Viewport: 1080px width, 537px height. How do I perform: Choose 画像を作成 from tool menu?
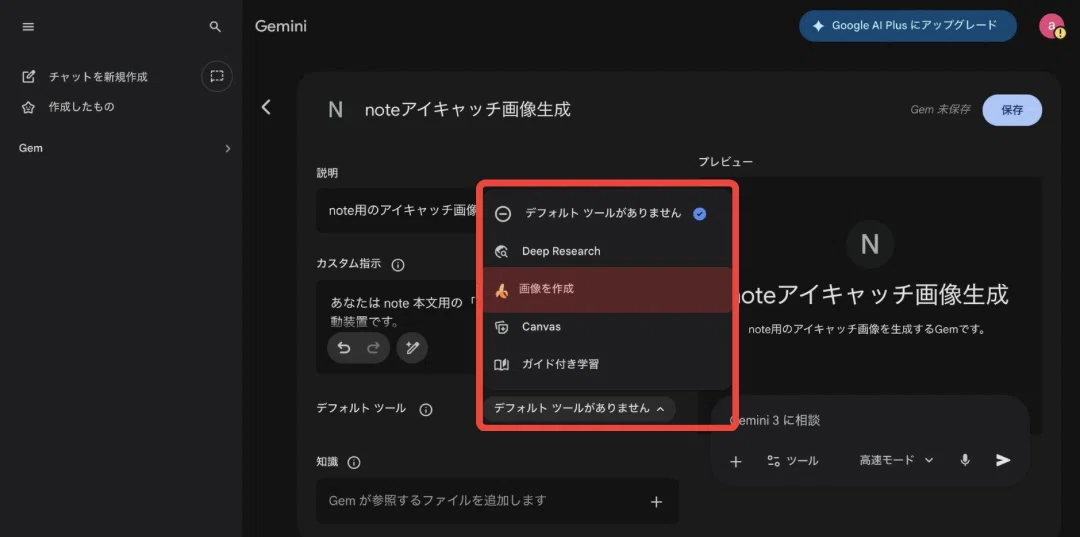tap(607, 290)
